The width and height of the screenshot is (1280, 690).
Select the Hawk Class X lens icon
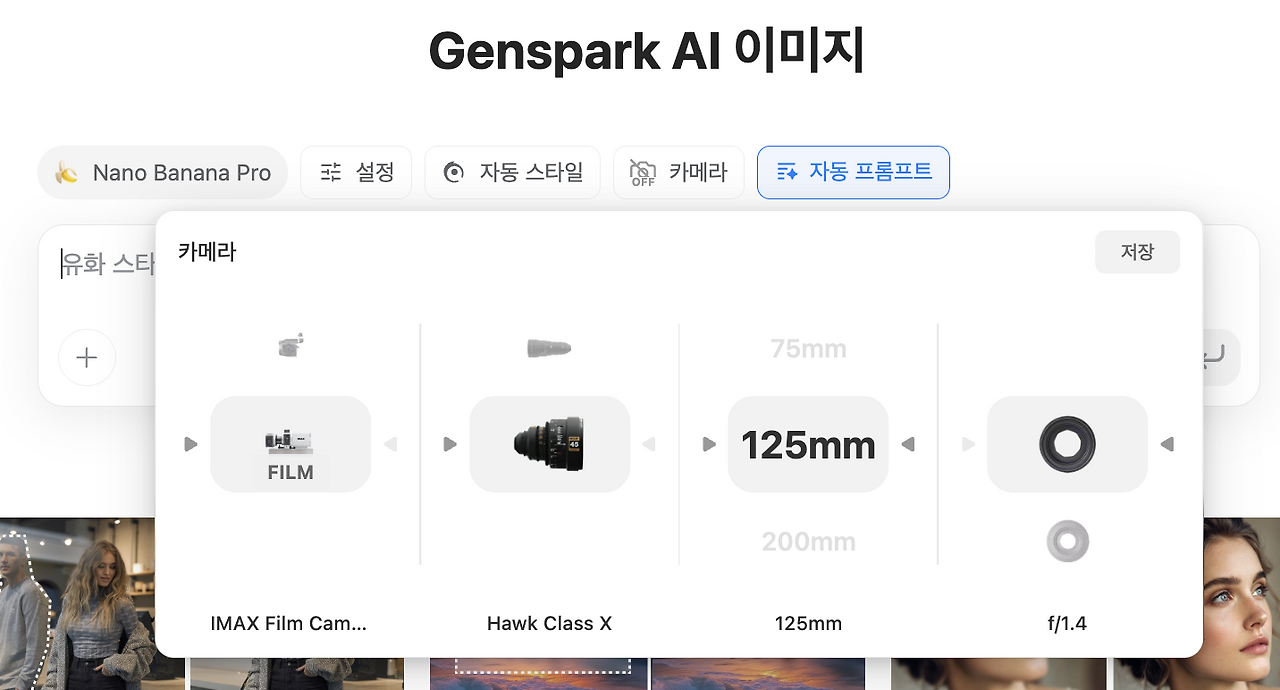coord(549,444)
